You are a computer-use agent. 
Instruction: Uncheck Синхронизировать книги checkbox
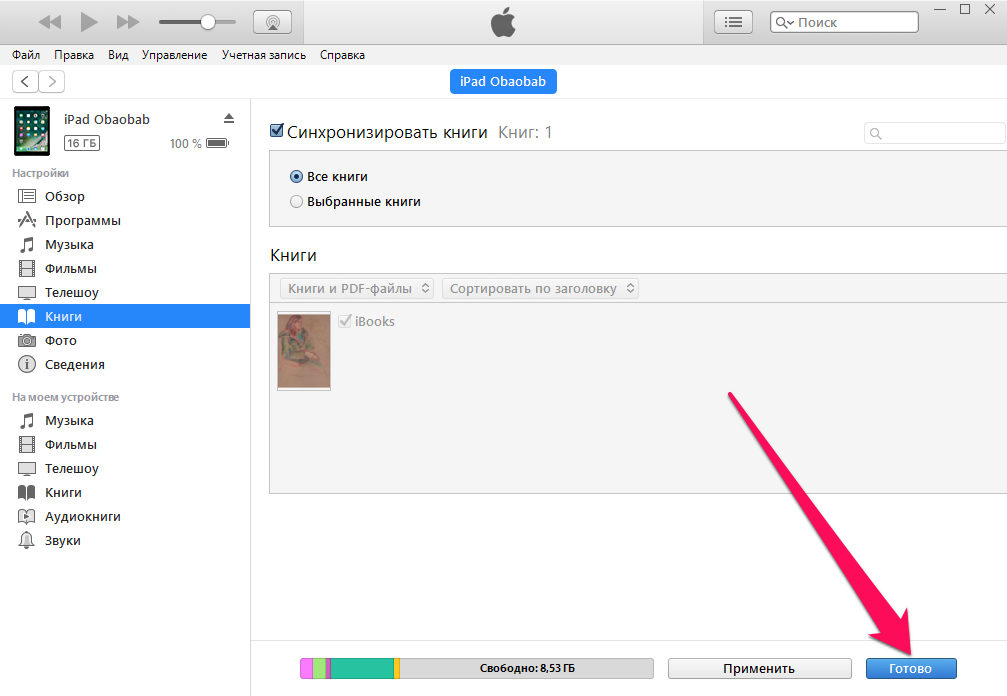tap(277, 131)
